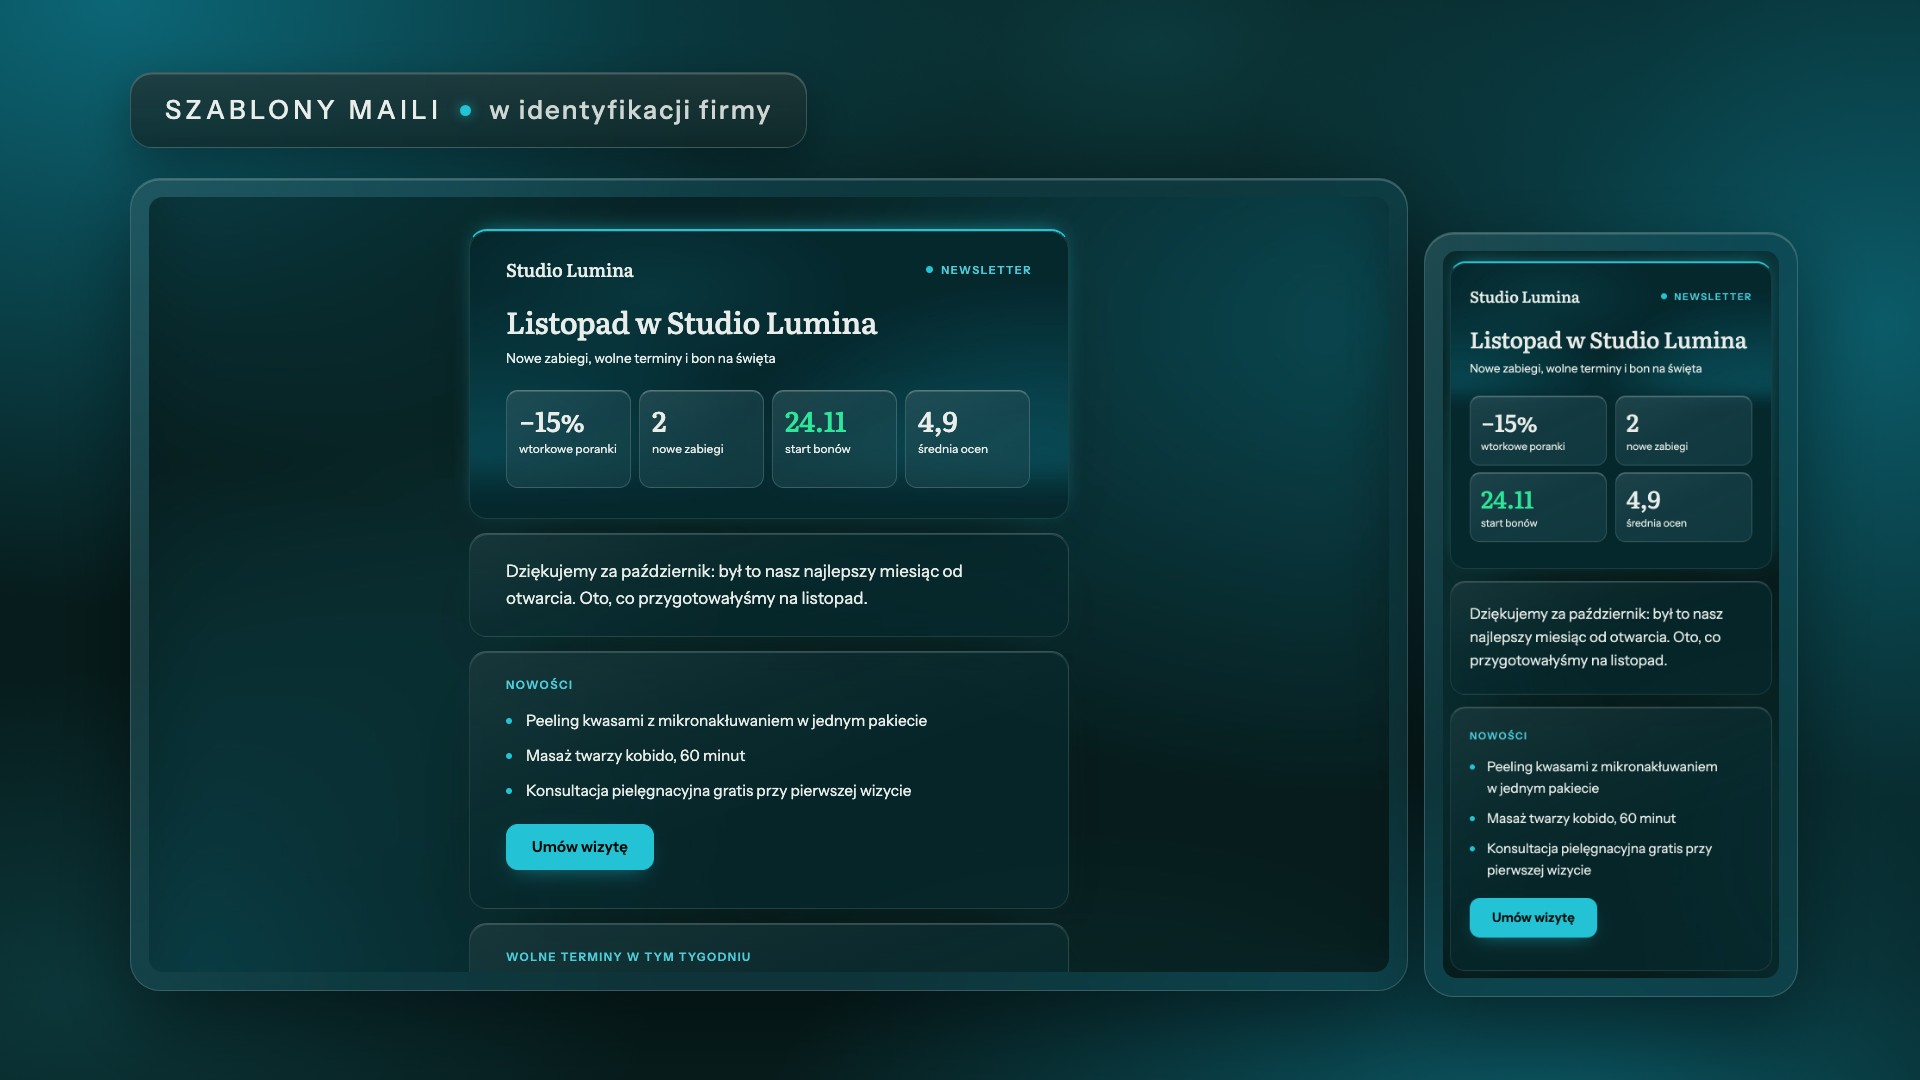Click 'WOLNE TERMINY W TYM TYGODNIU' section label
This screenshot has height=1080, width=1920.
[628, 957]
